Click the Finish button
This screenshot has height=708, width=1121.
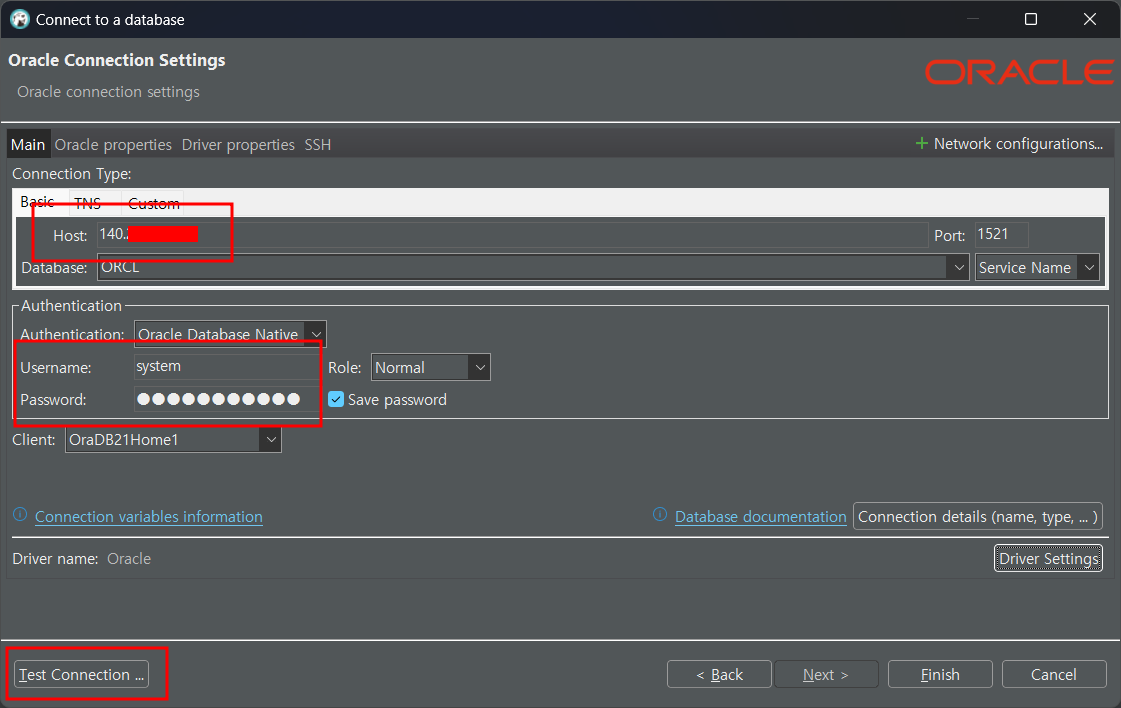[940, 674]
